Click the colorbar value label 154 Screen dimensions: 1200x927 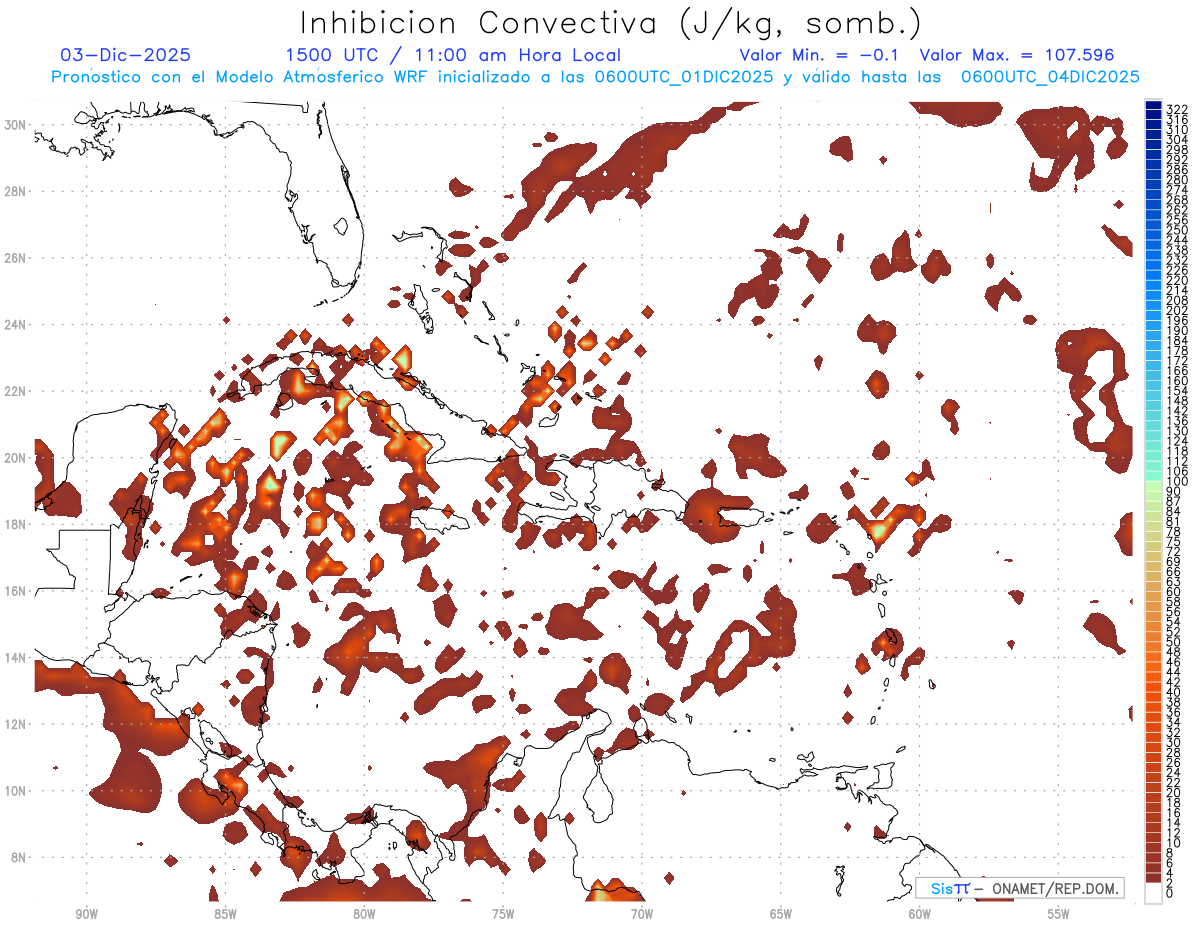pyautogui.click(x=1176, y=390)
